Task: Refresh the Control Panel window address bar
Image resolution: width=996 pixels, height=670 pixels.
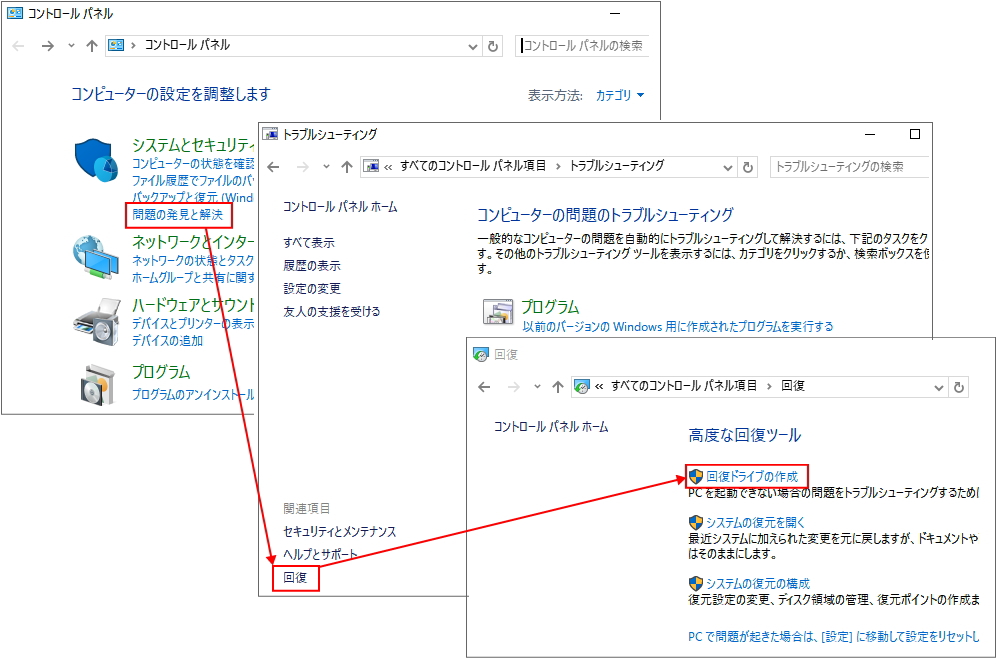Action: (x=492, y=46)
